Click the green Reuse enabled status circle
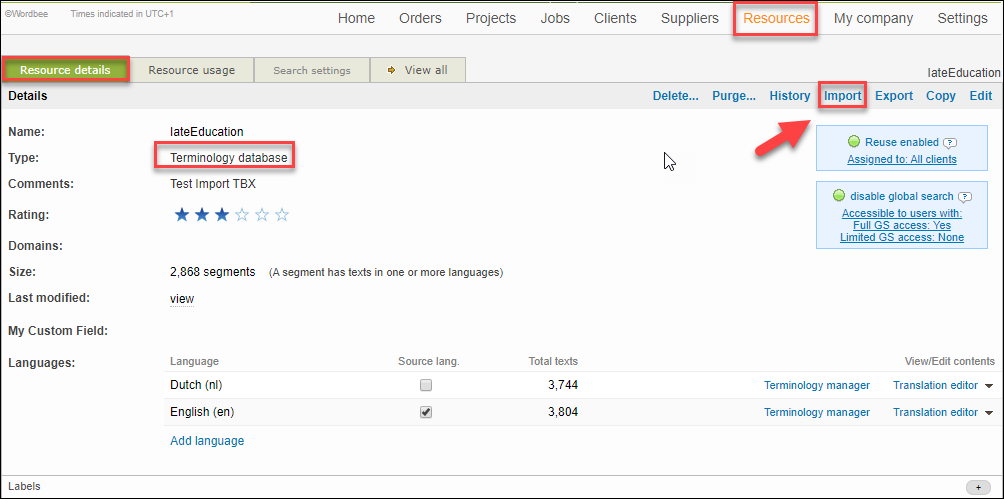The width and height of the screenshot is (1004, 499). (854, 142)
